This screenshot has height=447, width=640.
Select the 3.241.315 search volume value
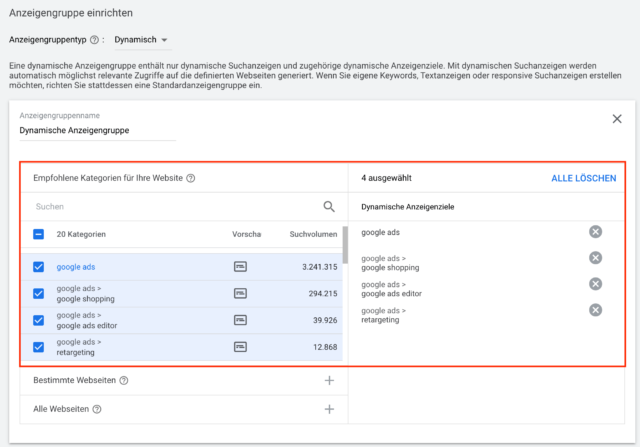point(320,267)
